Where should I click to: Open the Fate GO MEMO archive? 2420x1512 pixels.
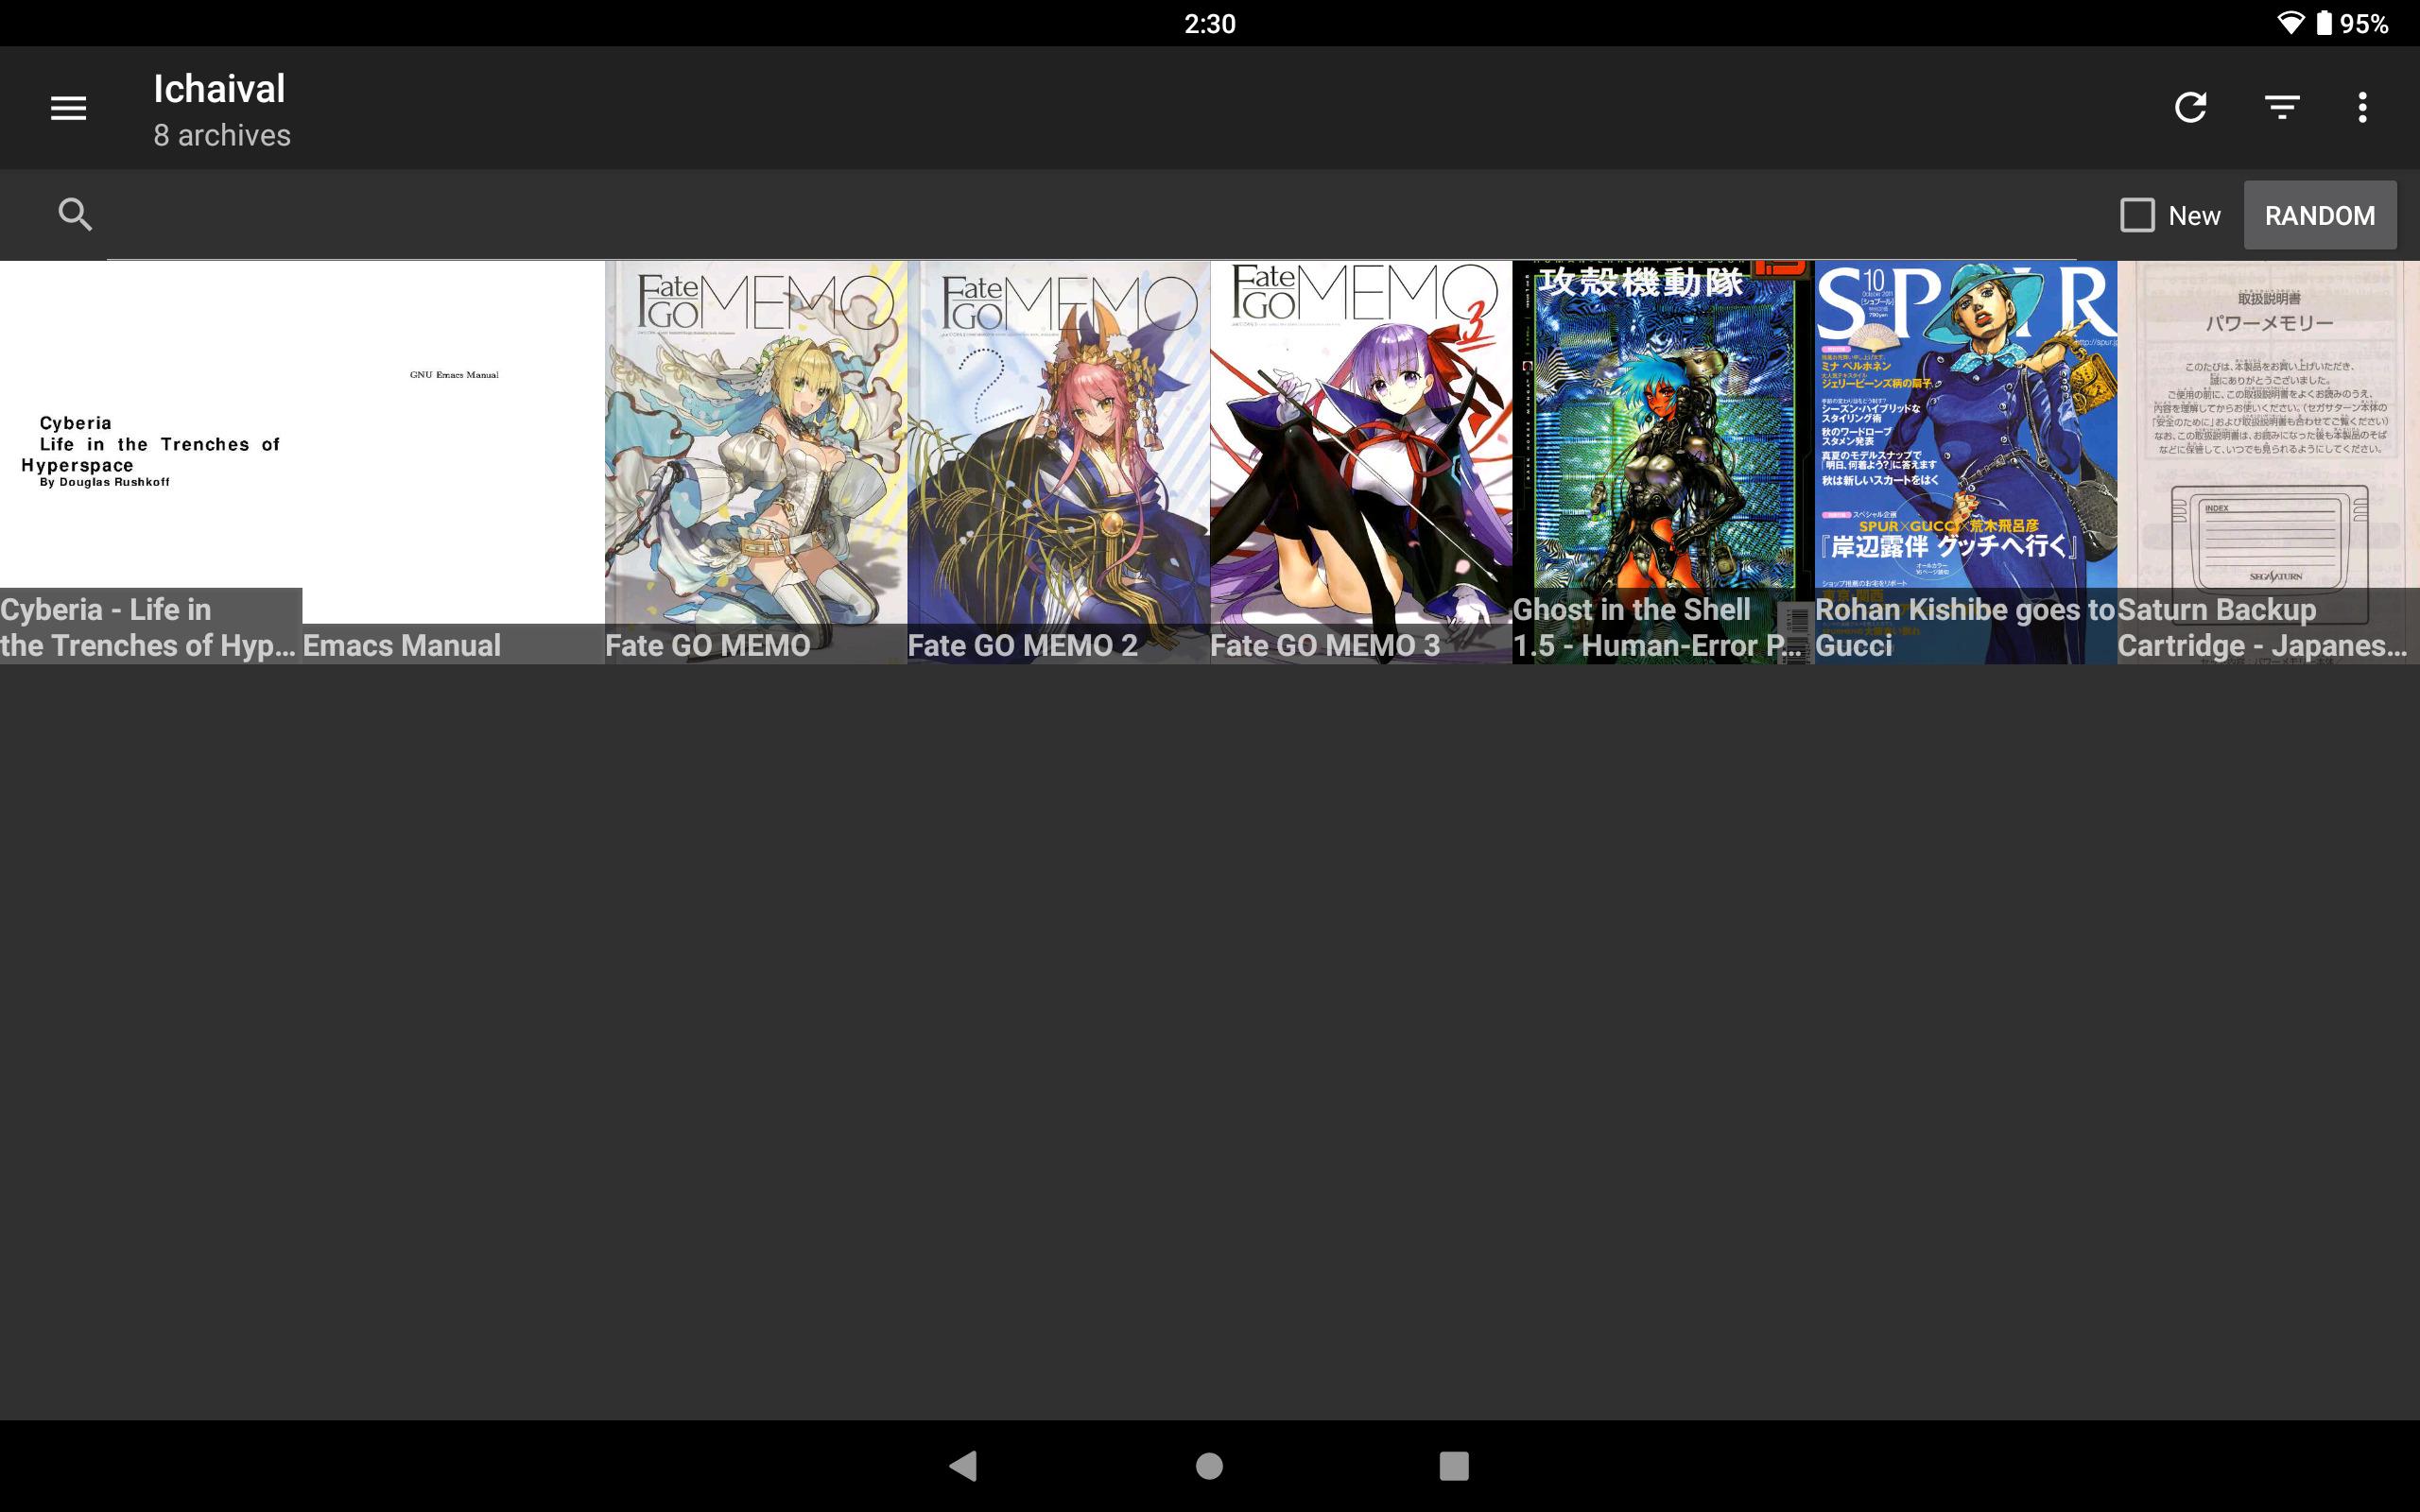[756, 461]
